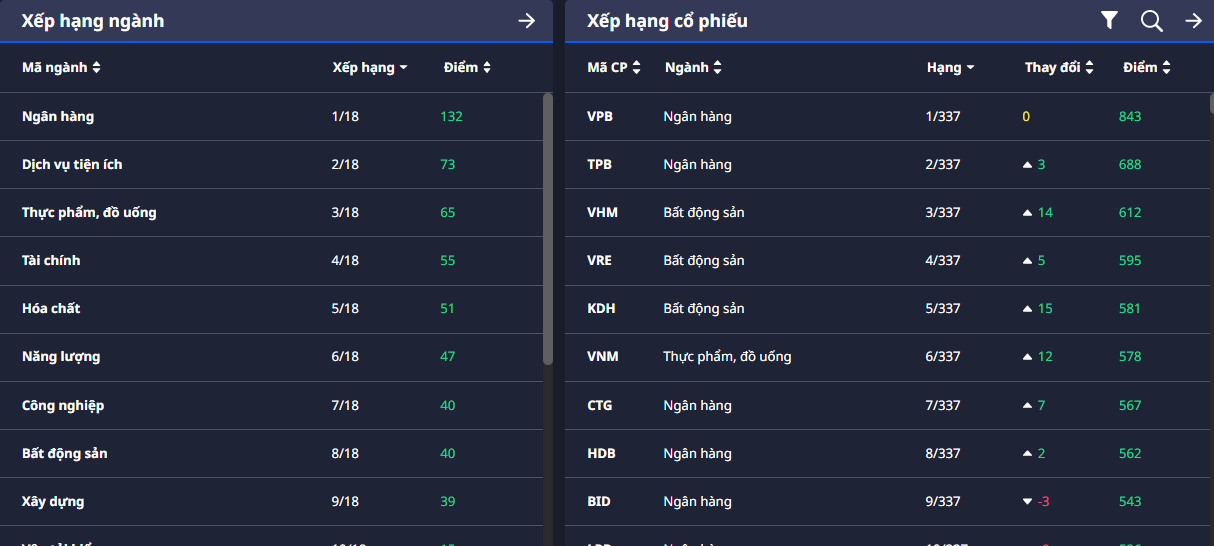Open the Bất động sản industry row

point(65,454)
